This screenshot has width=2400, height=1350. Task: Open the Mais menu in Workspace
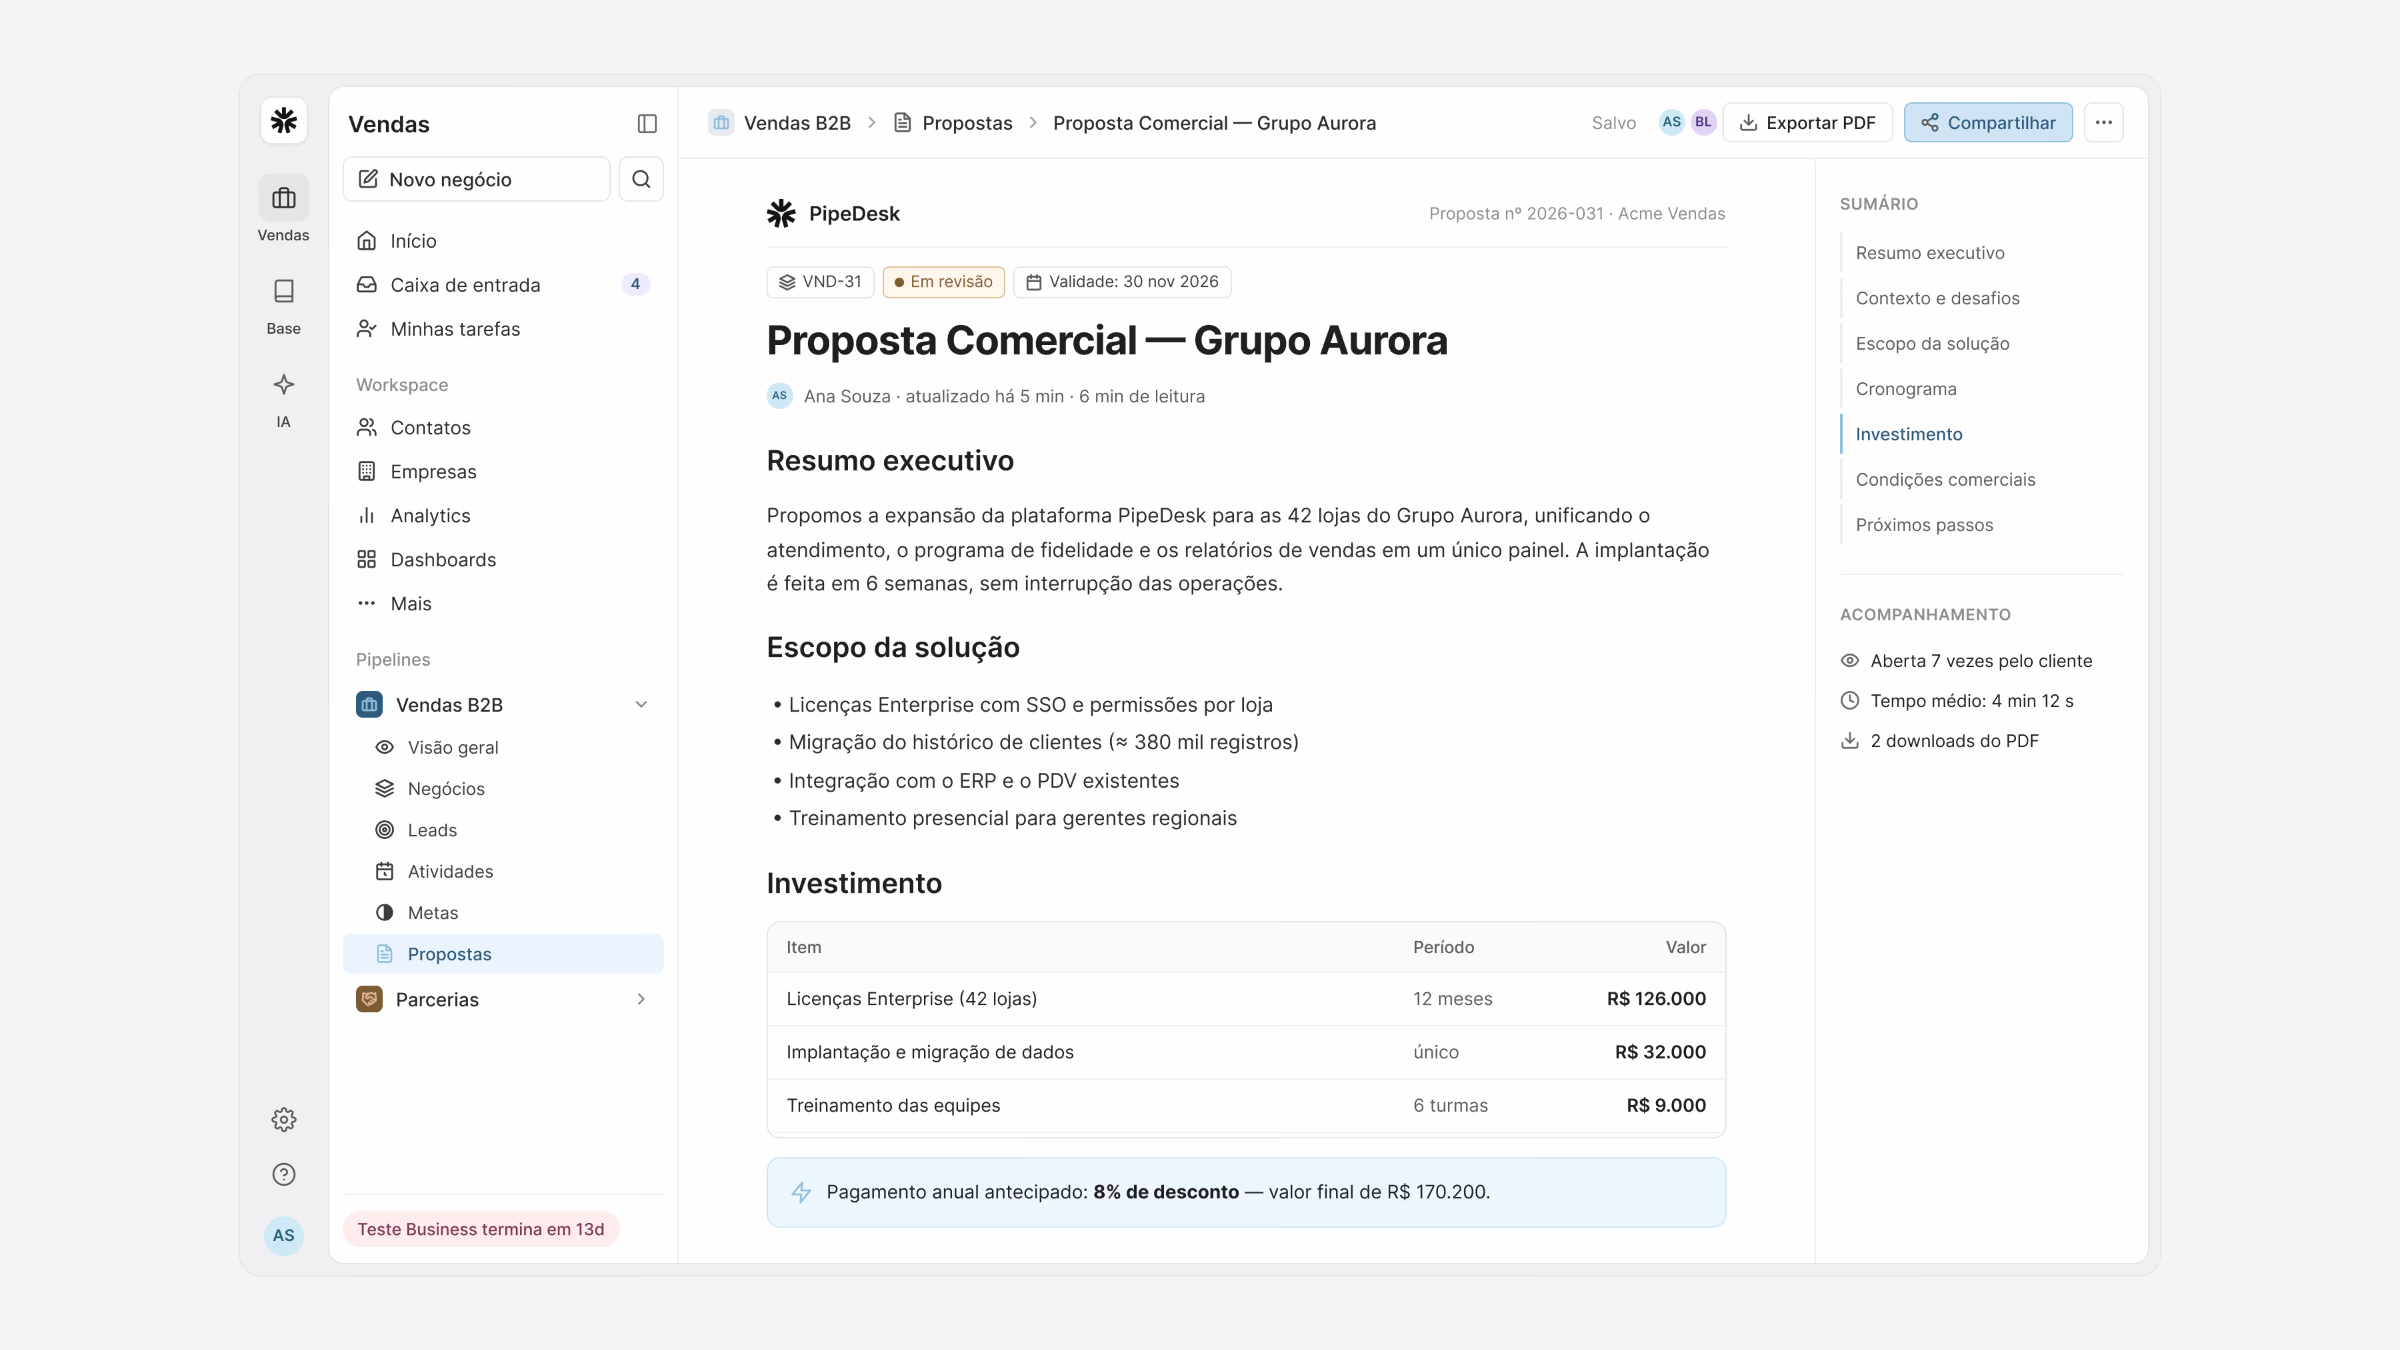[503, 603]
